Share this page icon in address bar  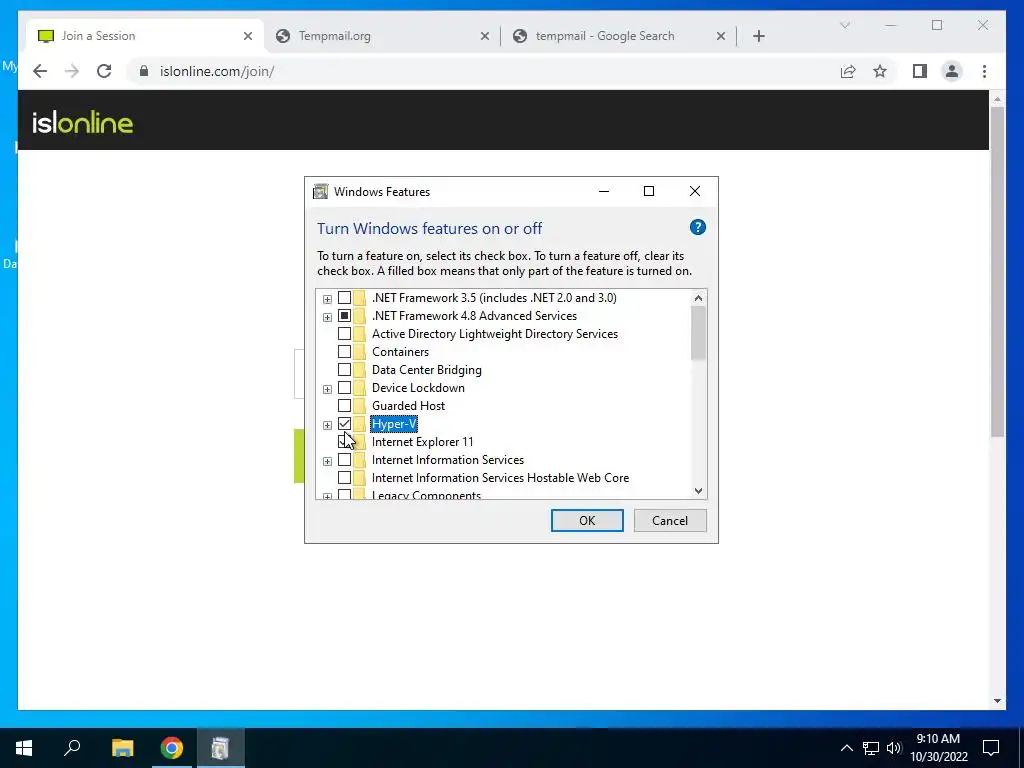point(848,71)
